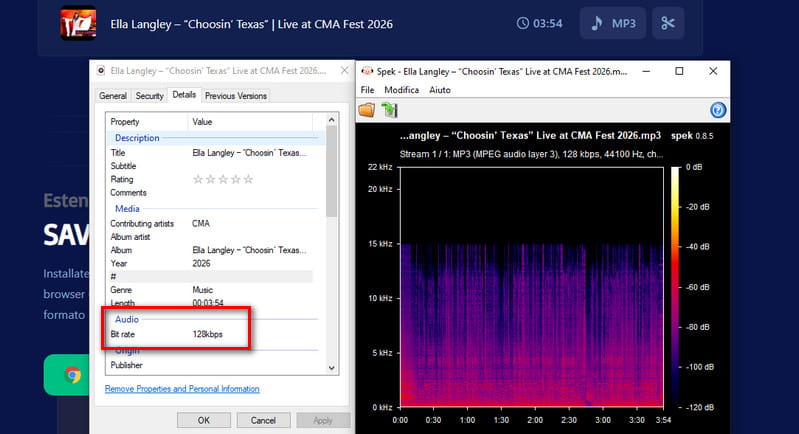The image size is (799, 434).
Task: Select the Publisher property row
Action: (x=209, y=365)
